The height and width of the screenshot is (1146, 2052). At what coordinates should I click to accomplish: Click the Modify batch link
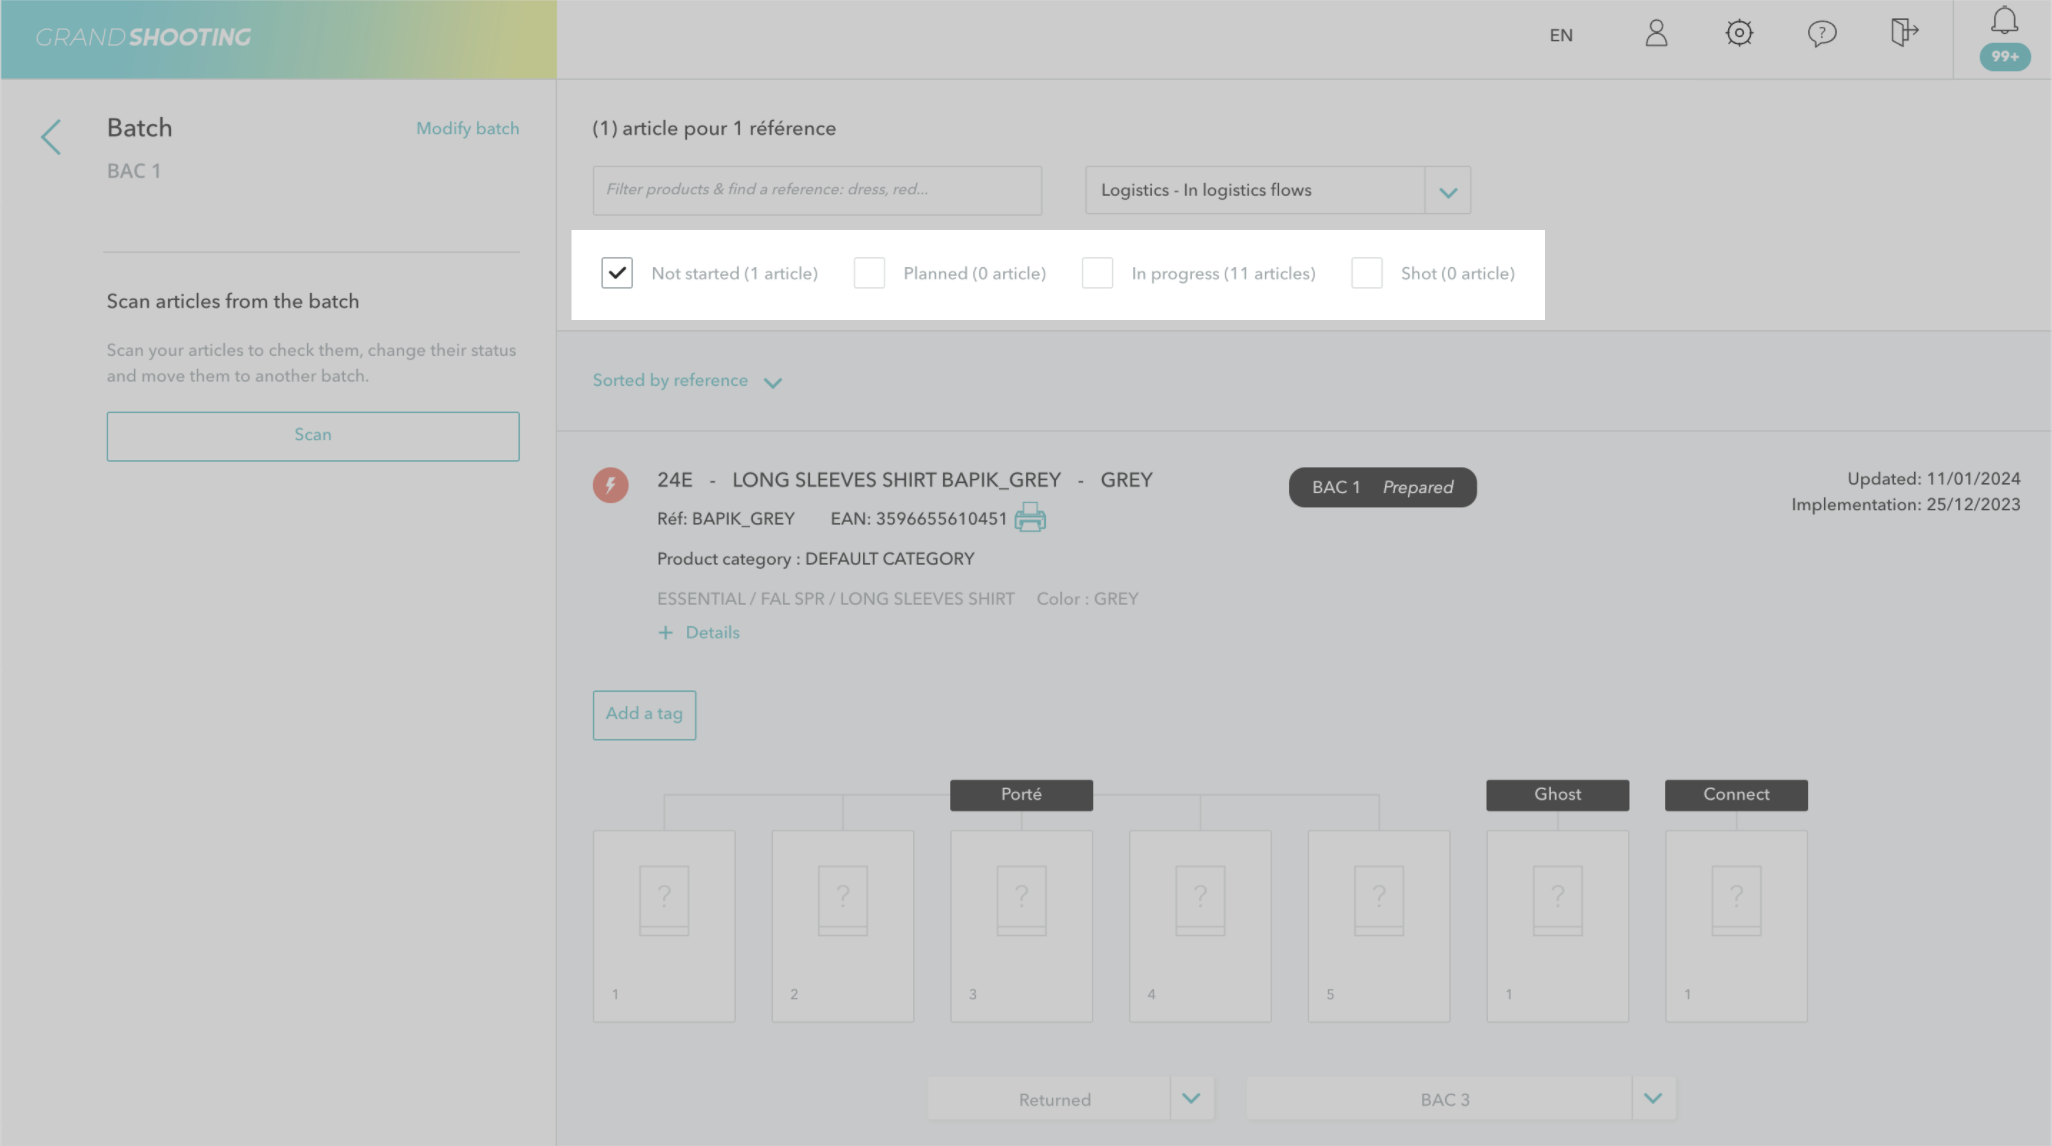(467, 129)
